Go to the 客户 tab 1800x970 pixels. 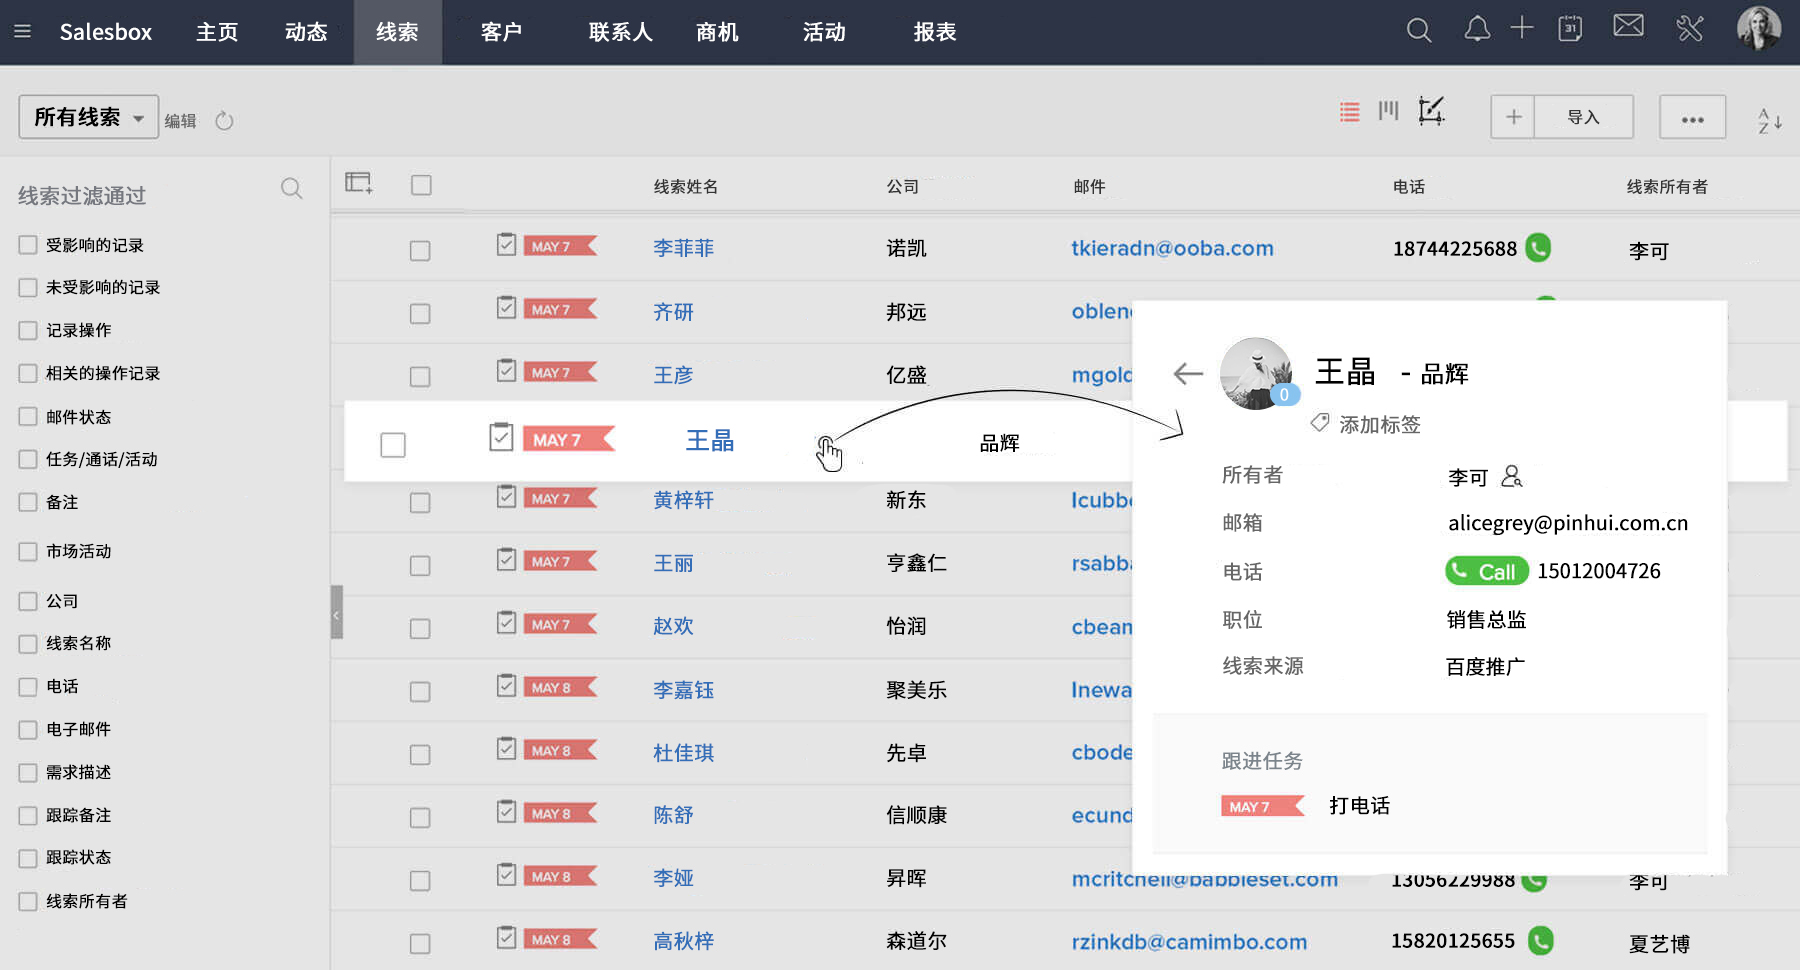(x=501, y=32)
